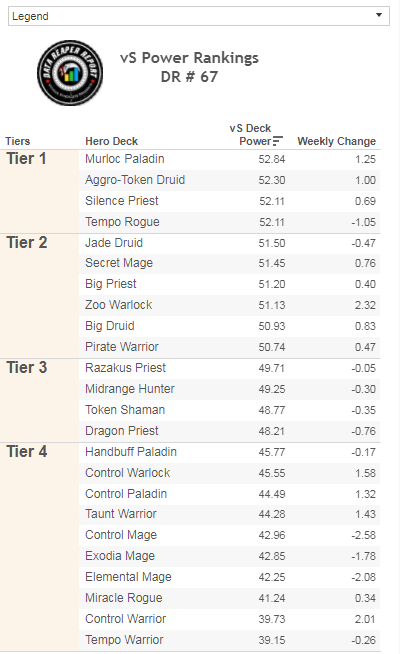
Task: Select the Handbuff Paladin row
Action: 230,452
